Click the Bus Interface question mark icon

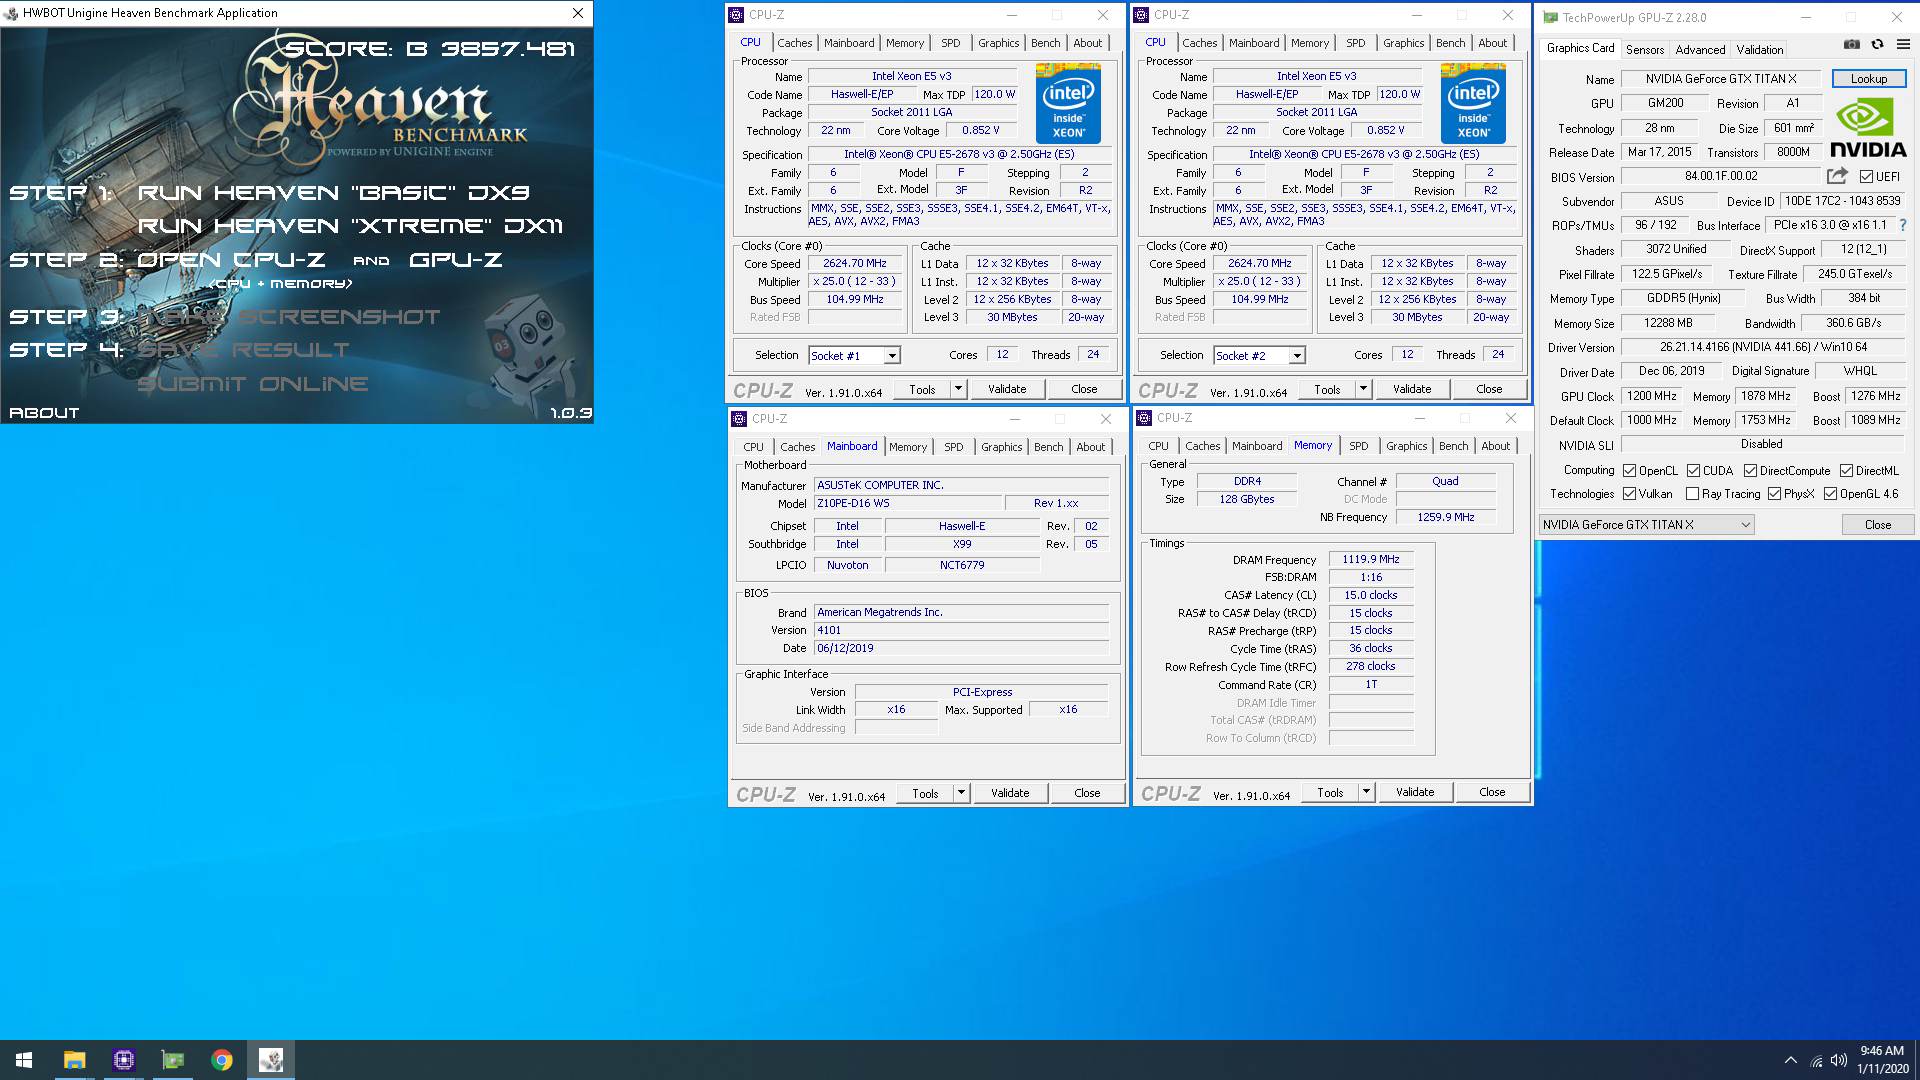tap(1902, 225)
